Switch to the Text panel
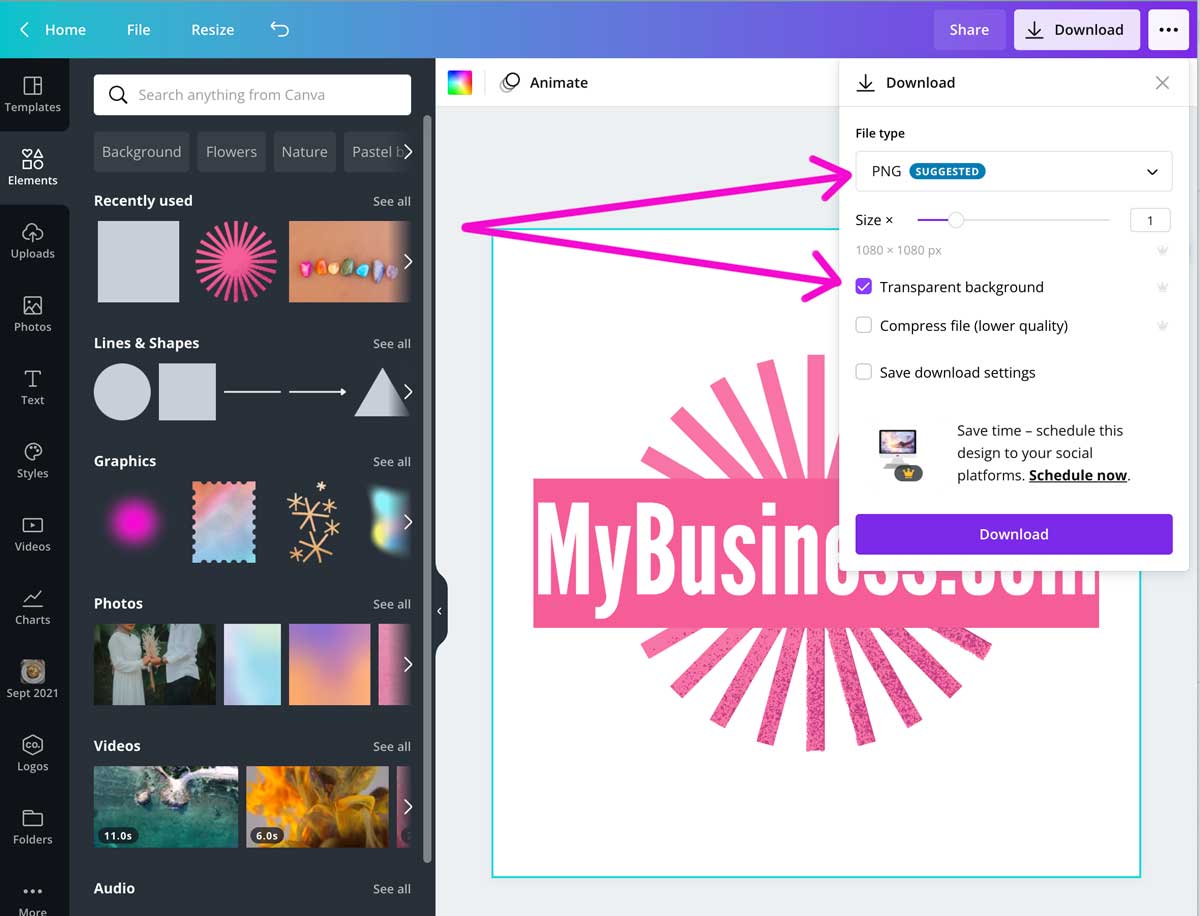This screenshot has height=916, width=1200. point(33,385)
